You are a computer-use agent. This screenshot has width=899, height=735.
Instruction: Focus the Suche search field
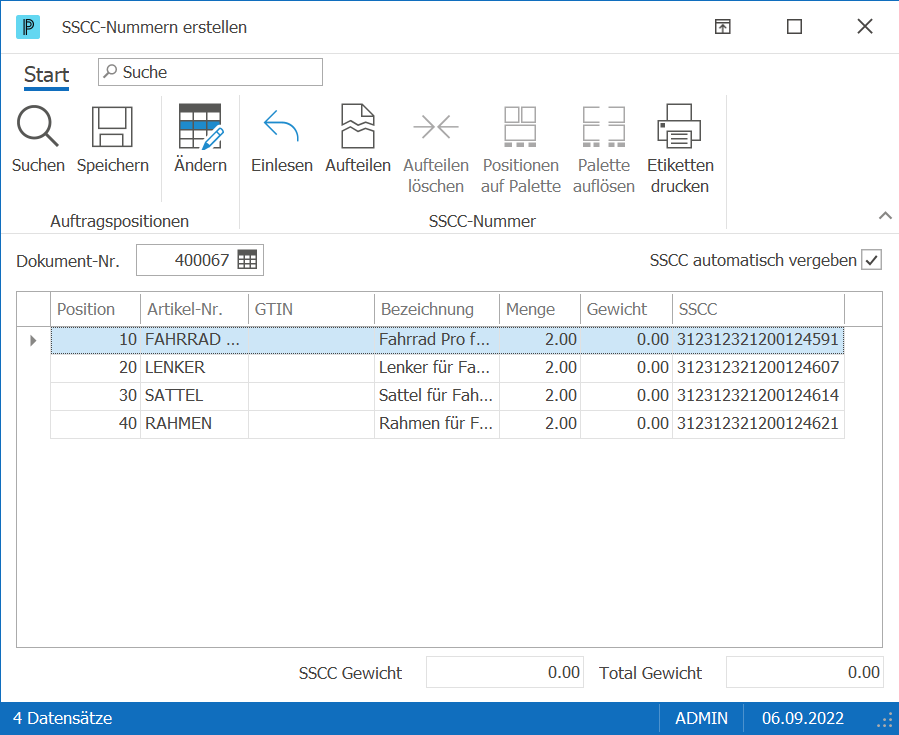pos(210,72)
